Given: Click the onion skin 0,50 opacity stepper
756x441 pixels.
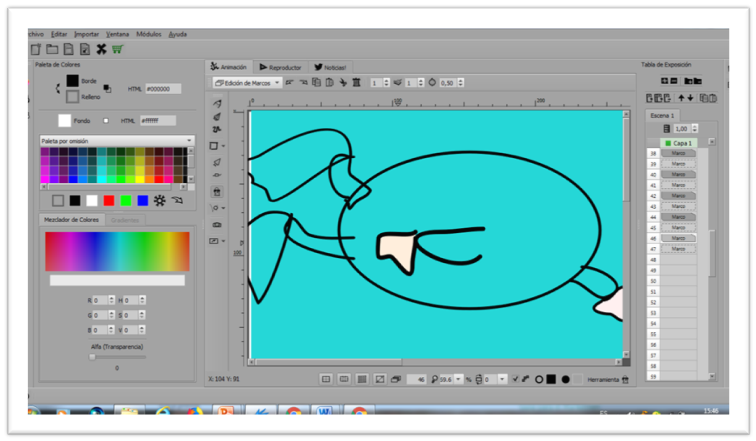Looking at the screenshot, I should pos(460,83).
